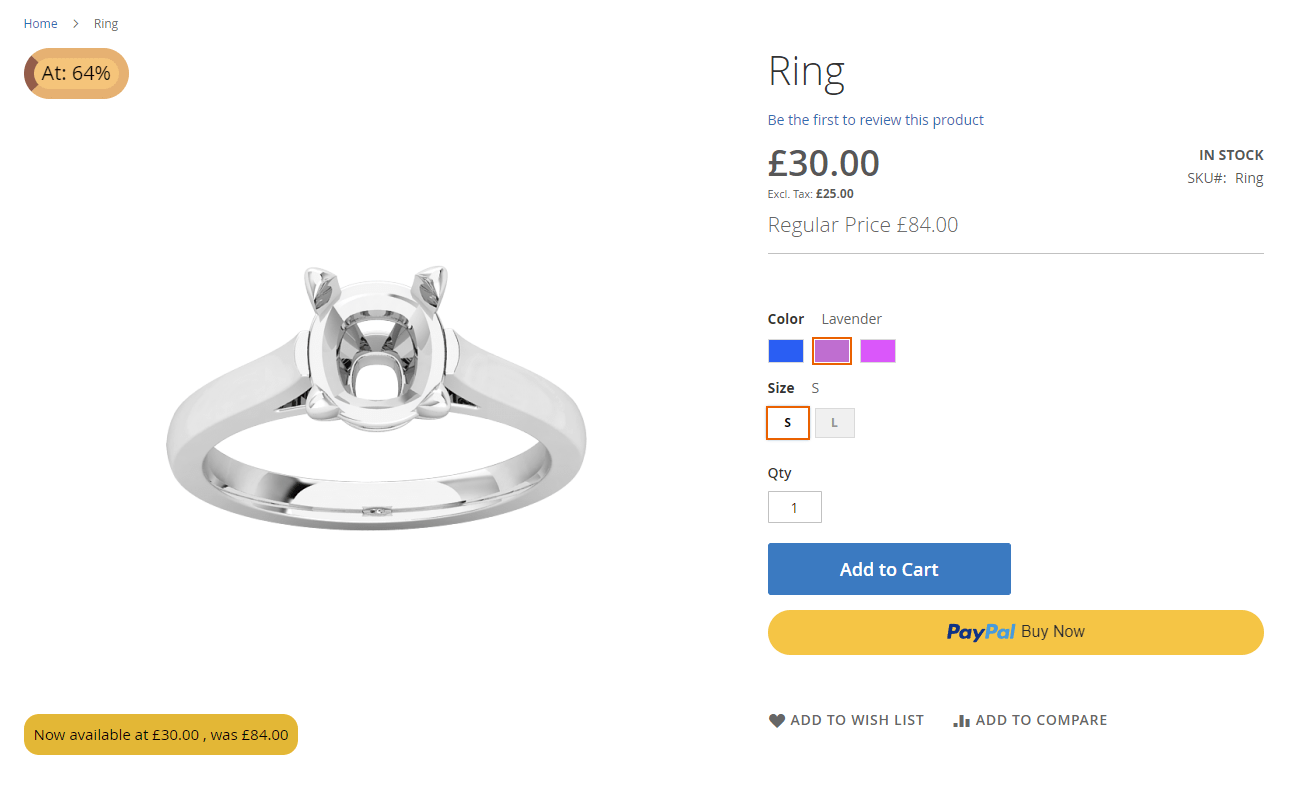
Task: Click the bar chart compare icon
Action: 962,720
